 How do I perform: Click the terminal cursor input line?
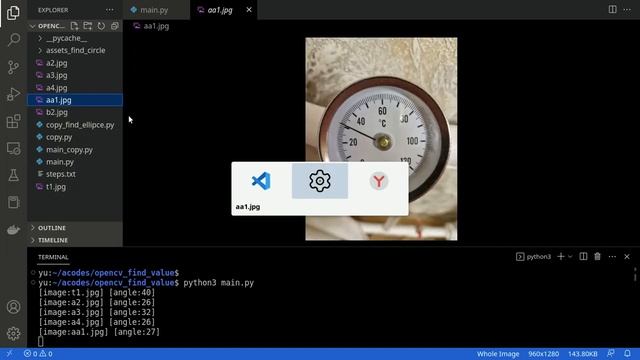tap(41, 342)
